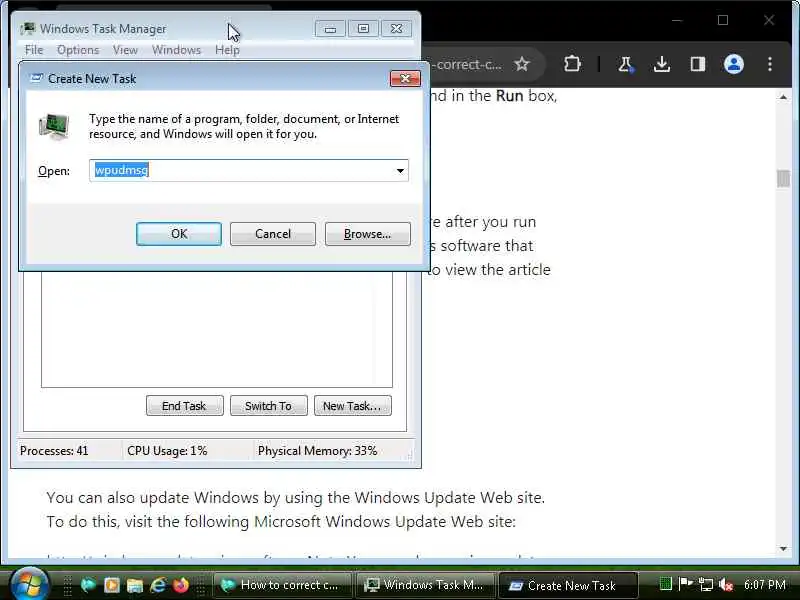Viewport: 800px width, 600px height.
Task: Open browser profile avatar
Action: click(x=734, y=64)
